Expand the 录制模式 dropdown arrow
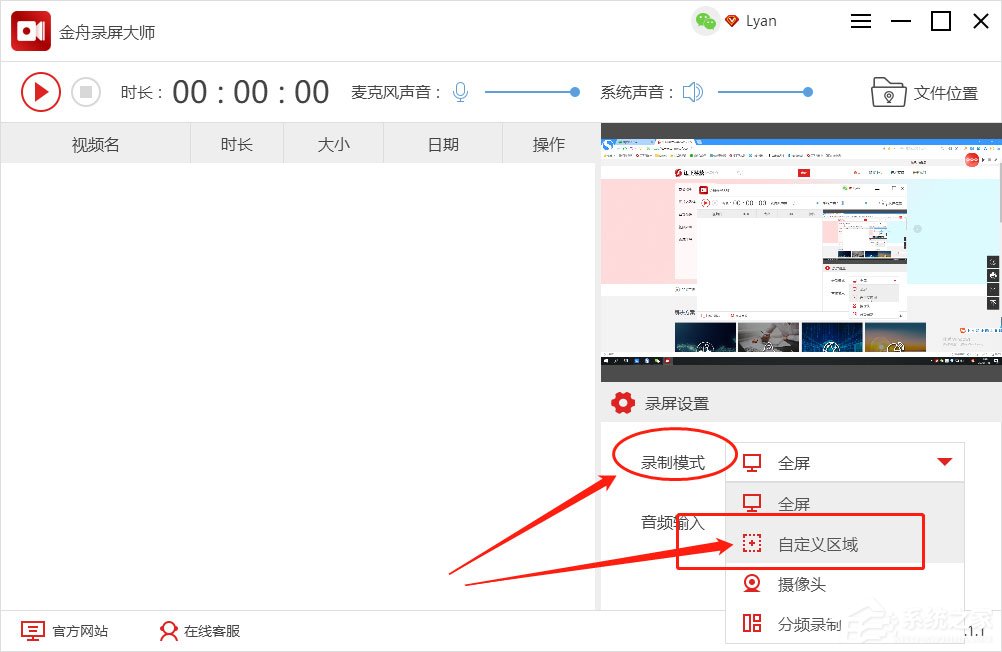Viewport: 1002px width, 652px height. tap(944, 462)
